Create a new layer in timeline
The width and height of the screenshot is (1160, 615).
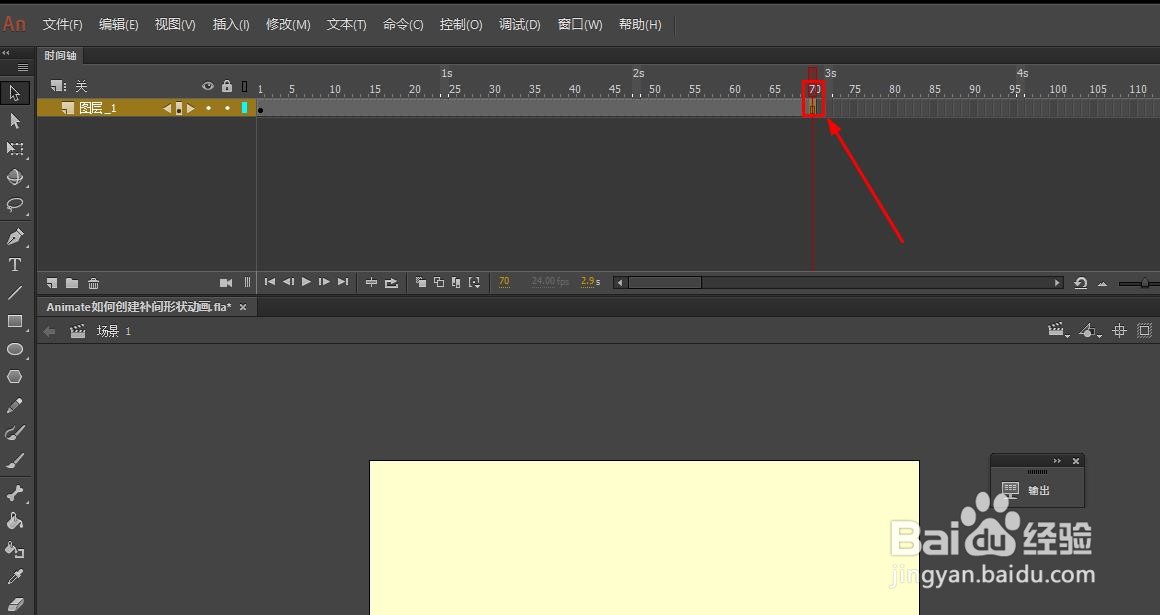52,283
